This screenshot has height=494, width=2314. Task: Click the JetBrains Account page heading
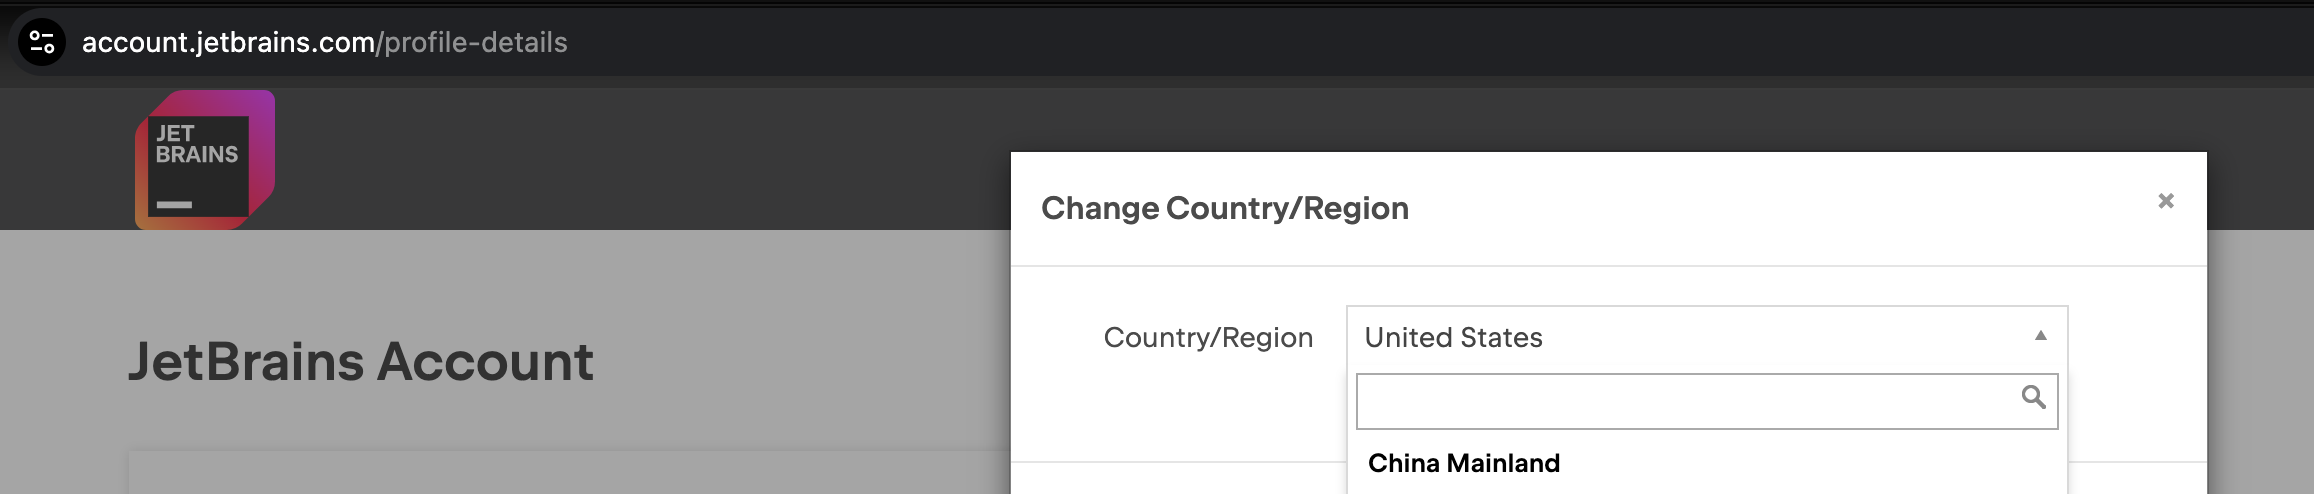[361, 362]
